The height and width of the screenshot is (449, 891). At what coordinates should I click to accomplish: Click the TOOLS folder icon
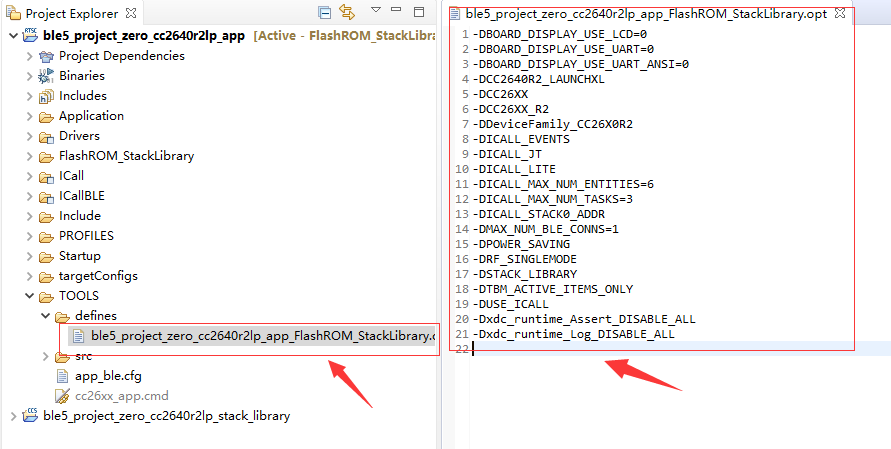[x=46, y=297]
